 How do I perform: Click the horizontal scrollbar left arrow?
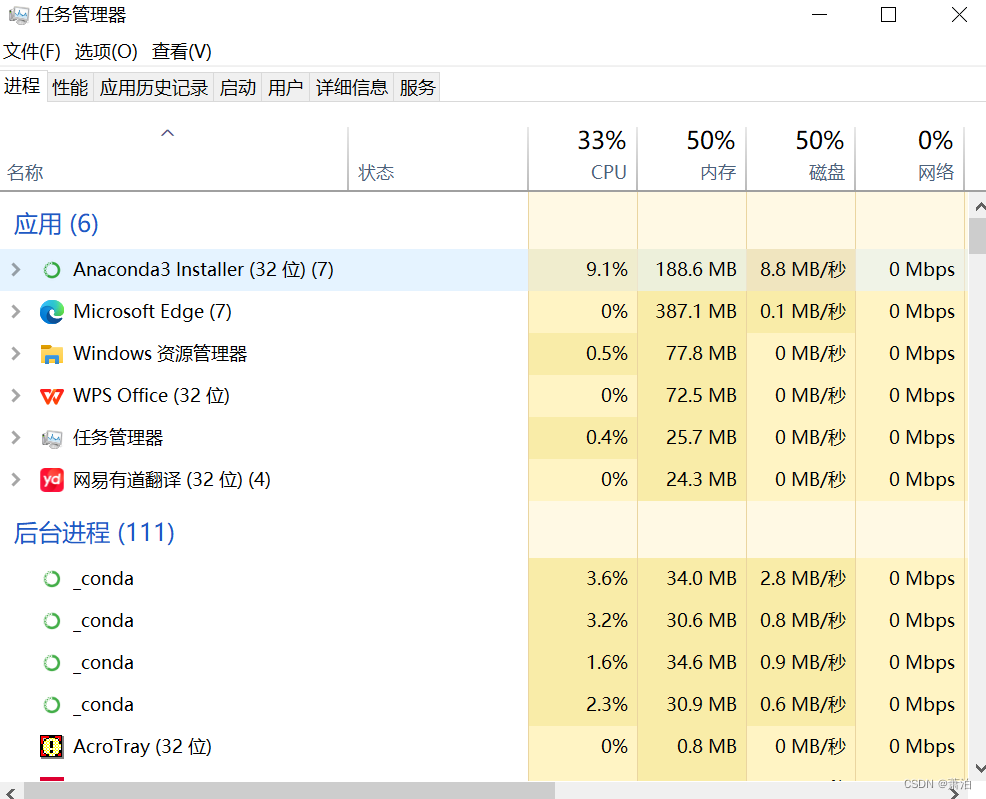point(11,793)
